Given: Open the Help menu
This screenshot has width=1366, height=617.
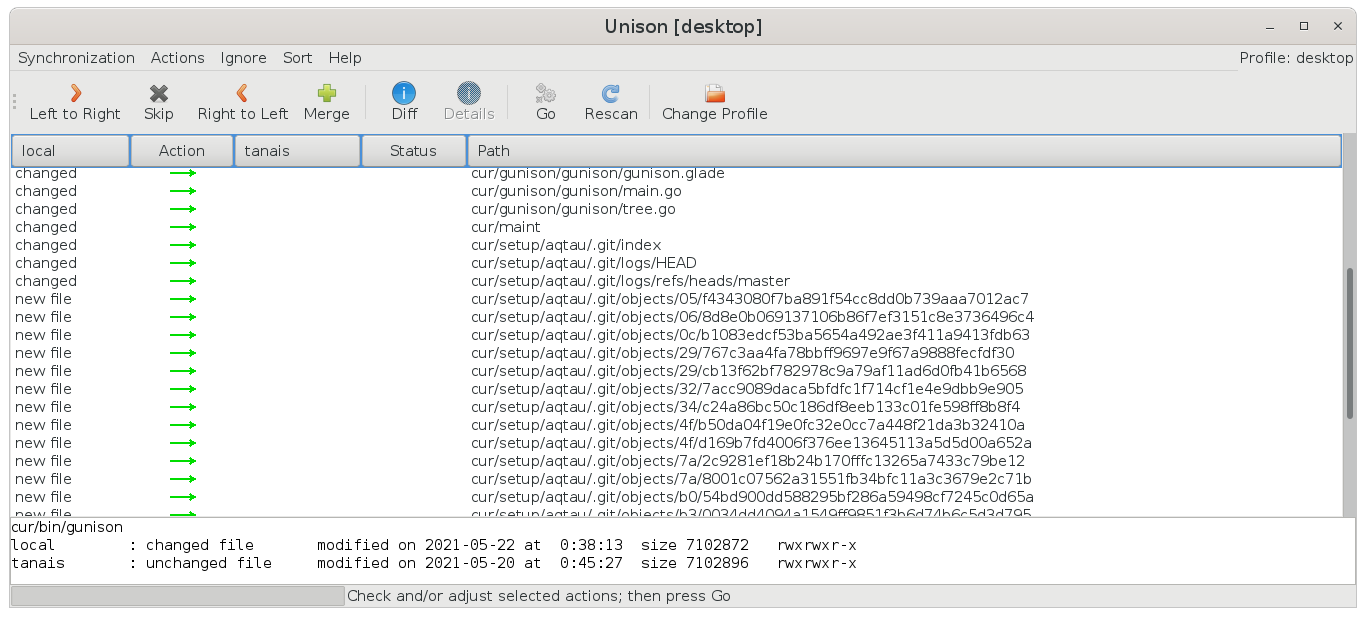Looking at the screenshot, I should pyautogui.click(x=345, y=58).
